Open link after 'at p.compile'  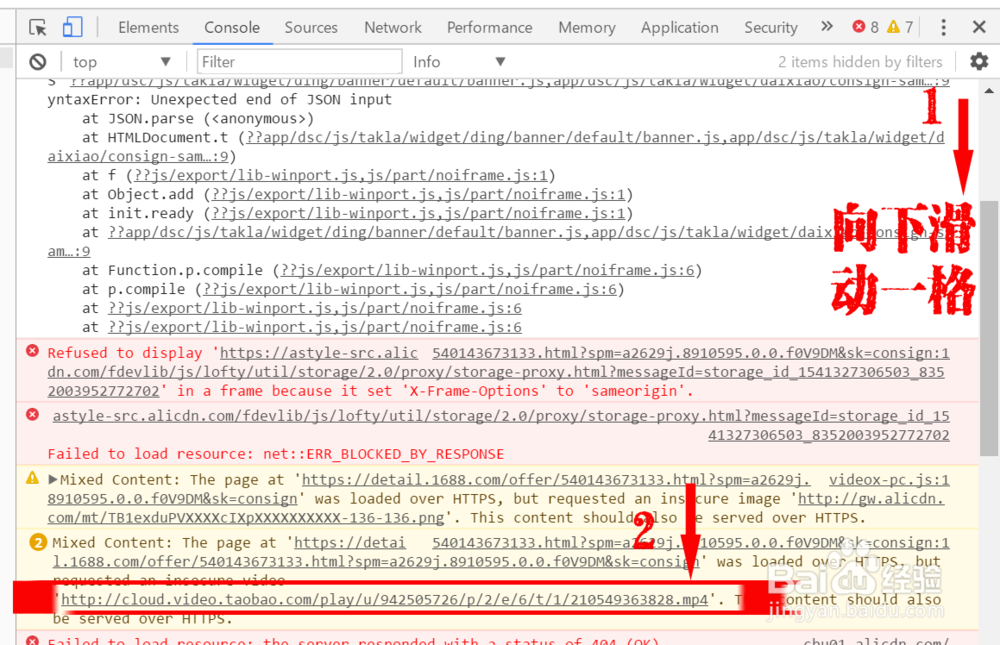point(409,290)
